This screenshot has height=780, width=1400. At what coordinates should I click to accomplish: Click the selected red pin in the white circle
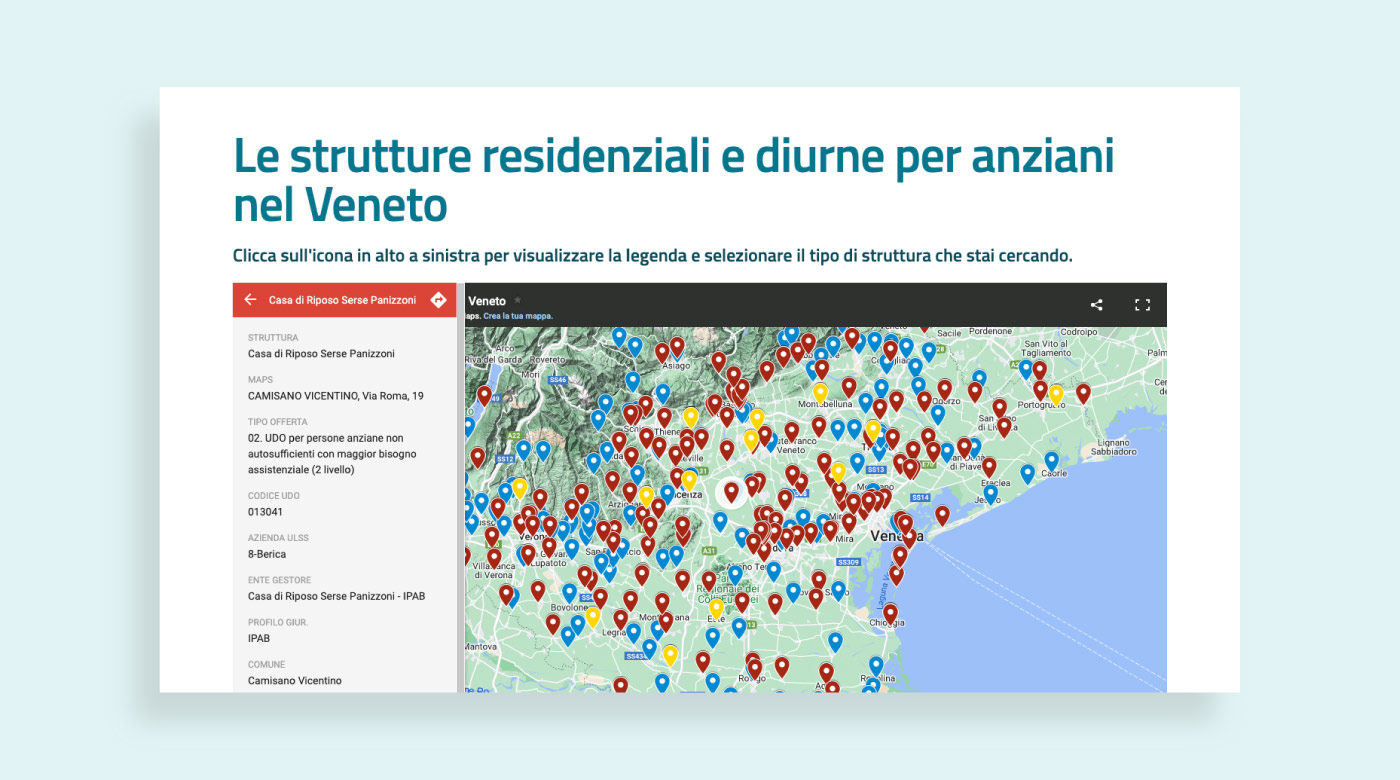(731, 491)
